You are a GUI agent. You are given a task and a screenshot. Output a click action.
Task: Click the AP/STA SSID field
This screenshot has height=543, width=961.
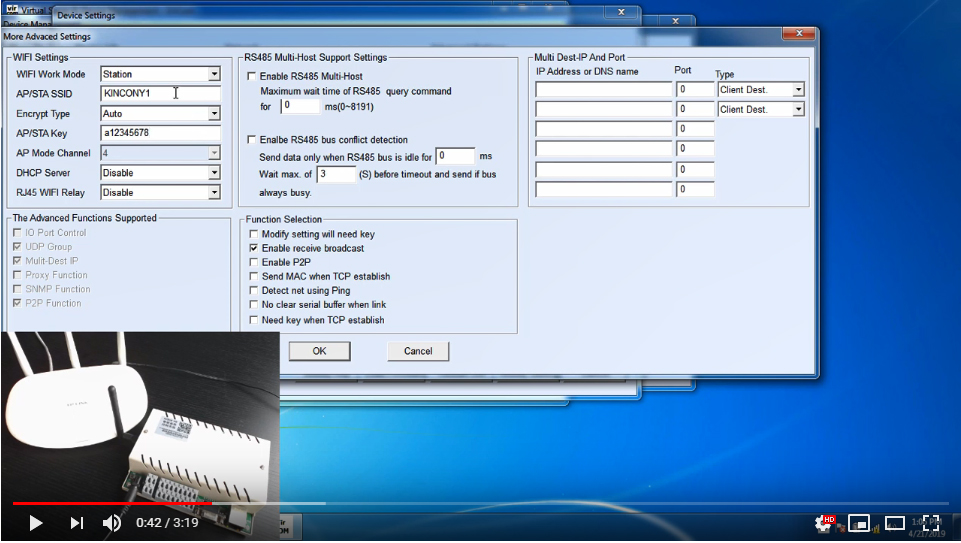coord(160,93)
